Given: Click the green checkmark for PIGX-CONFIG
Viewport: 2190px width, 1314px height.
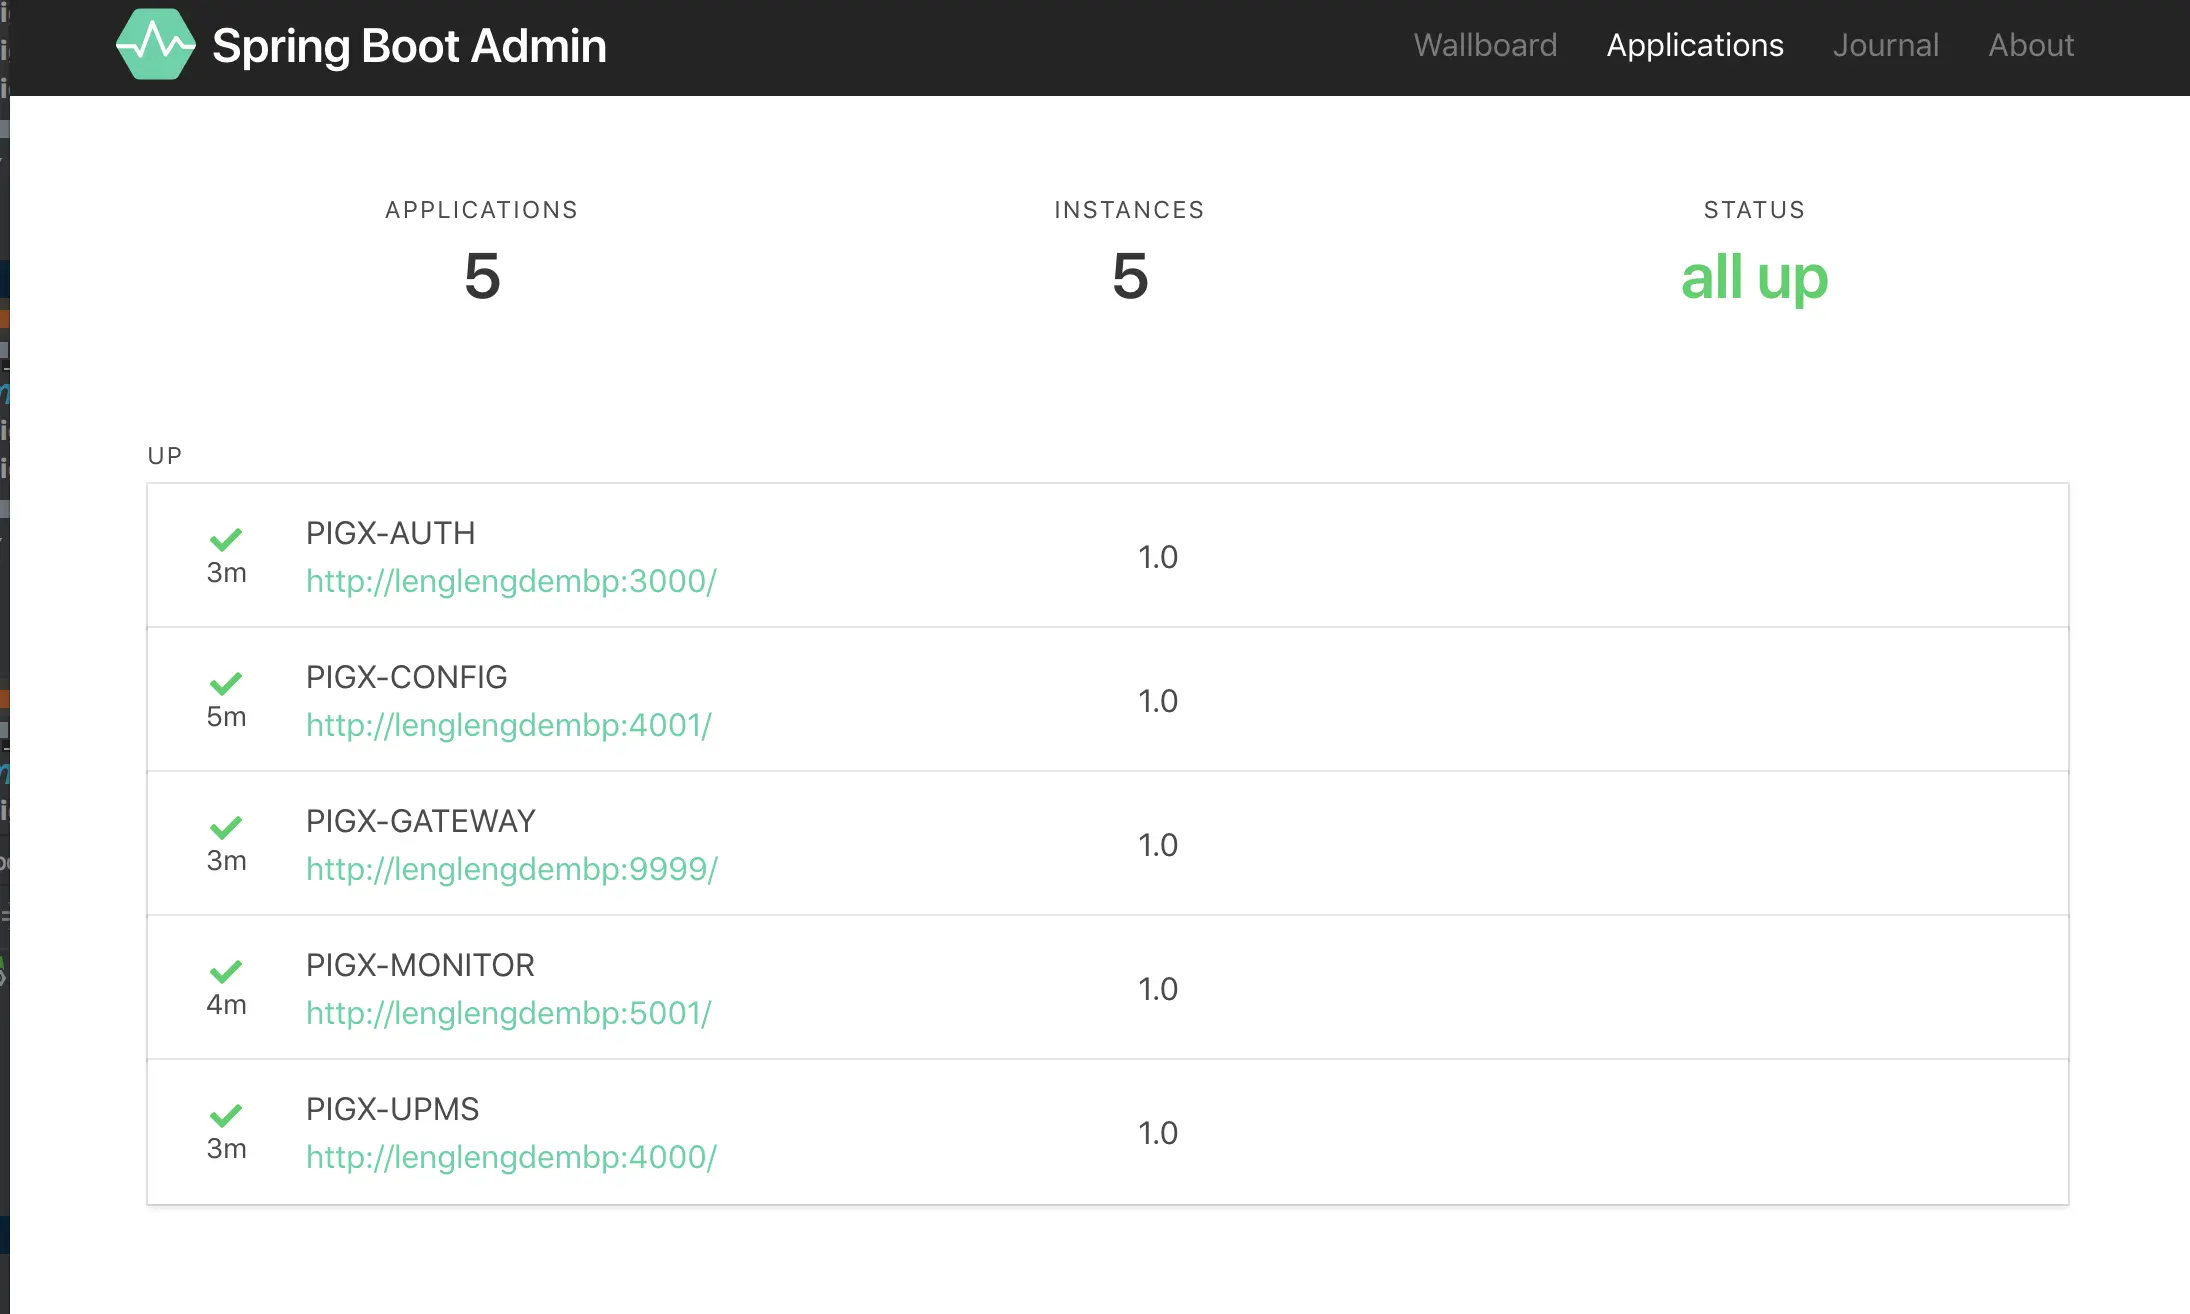Looking at the screenshot, I should (226, 684).
